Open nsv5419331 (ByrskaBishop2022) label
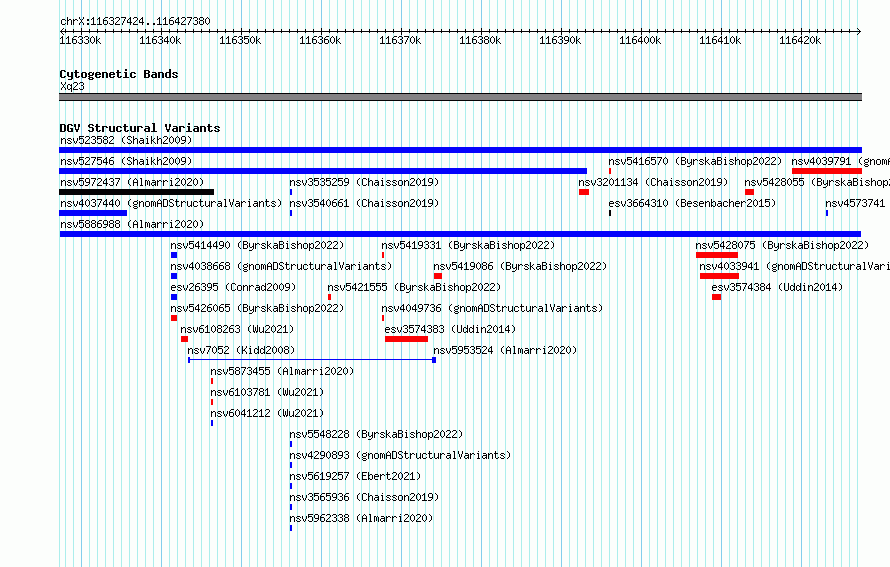 [x=468, y=245]
